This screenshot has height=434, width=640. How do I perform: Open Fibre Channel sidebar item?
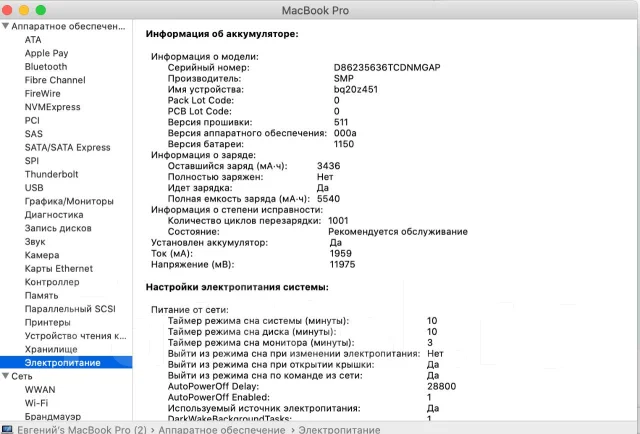55,80
